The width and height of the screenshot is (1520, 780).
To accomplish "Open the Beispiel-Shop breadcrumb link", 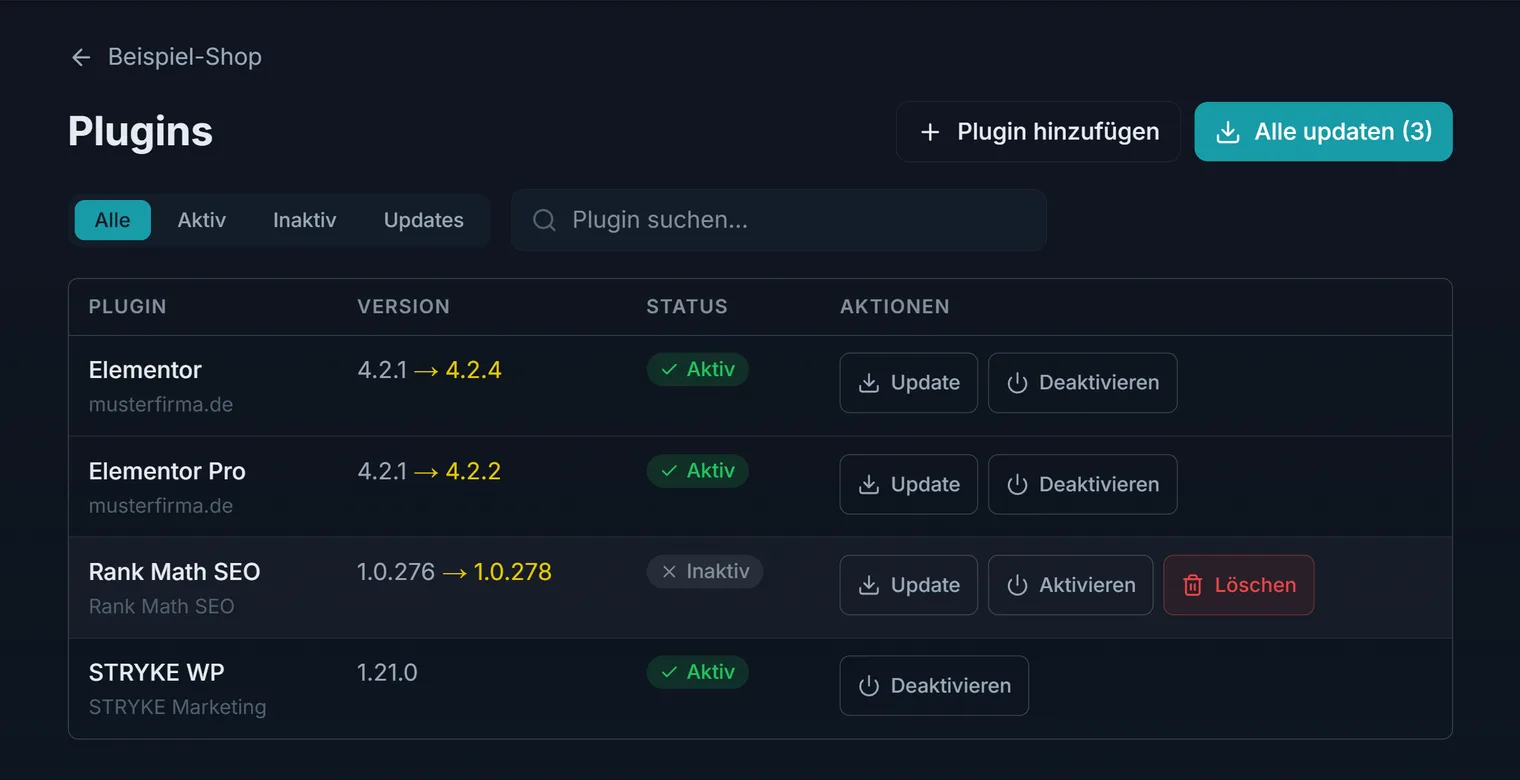I will 185,57.
